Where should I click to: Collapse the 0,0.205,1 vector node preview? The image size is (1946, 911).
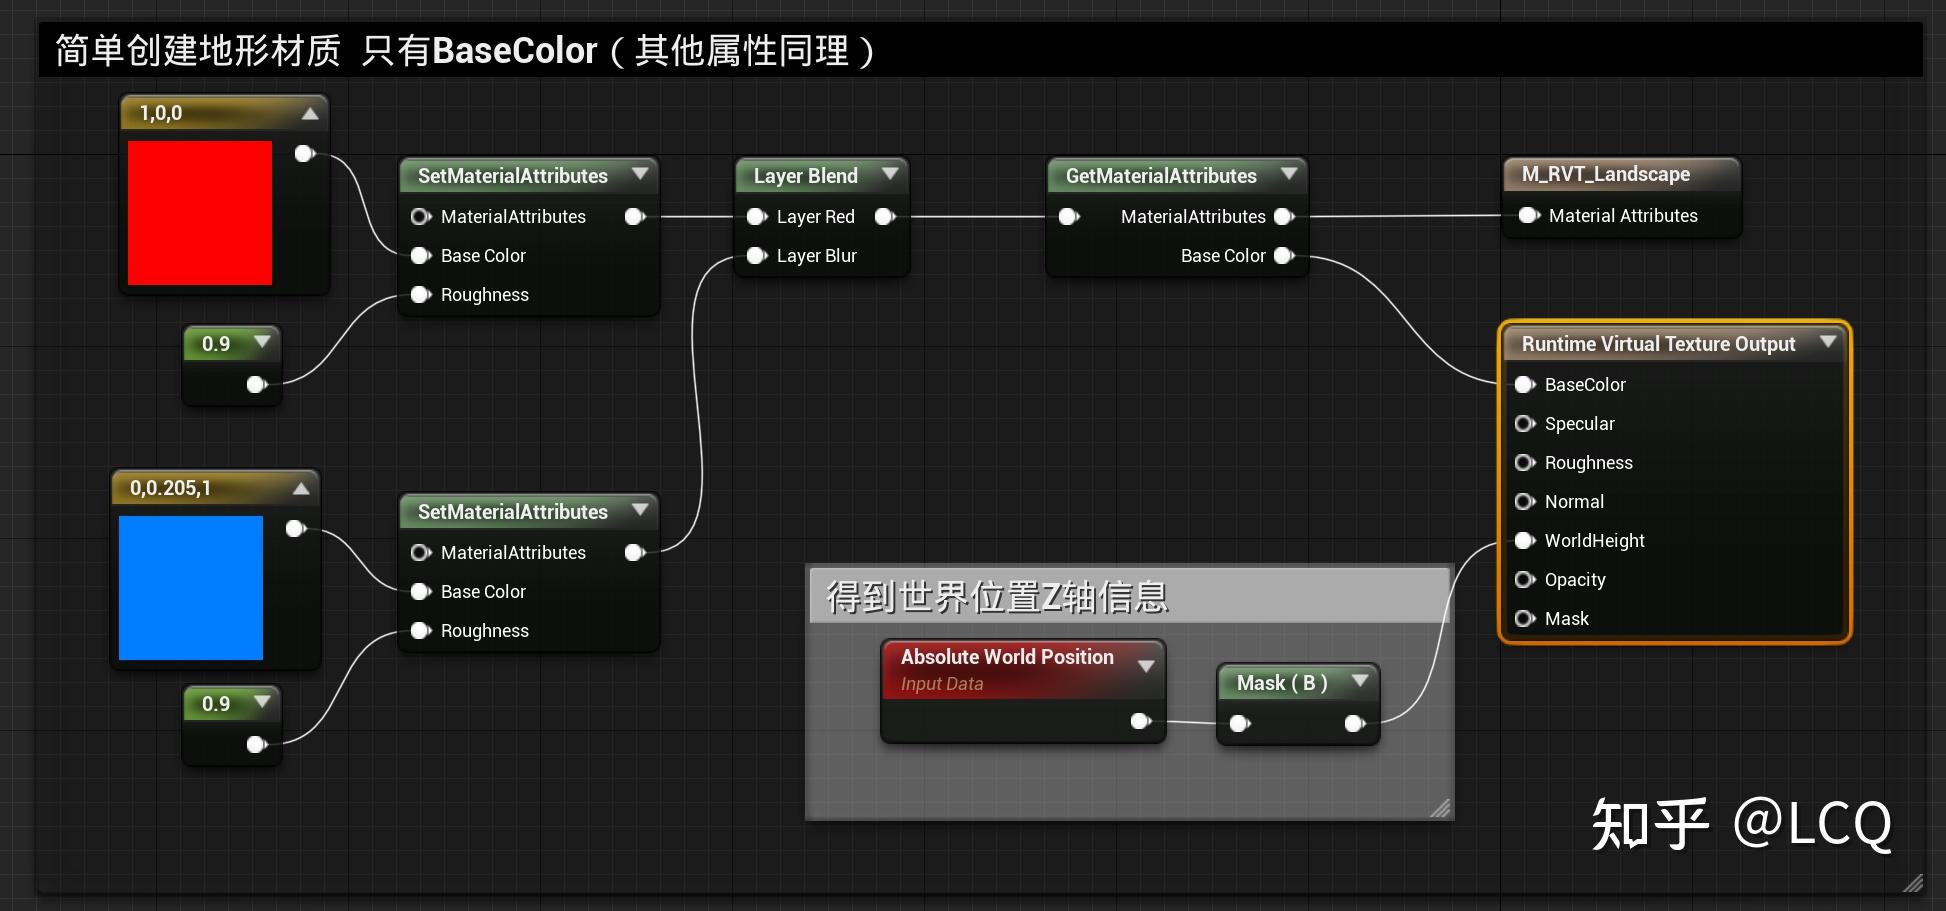coord(300,487)
